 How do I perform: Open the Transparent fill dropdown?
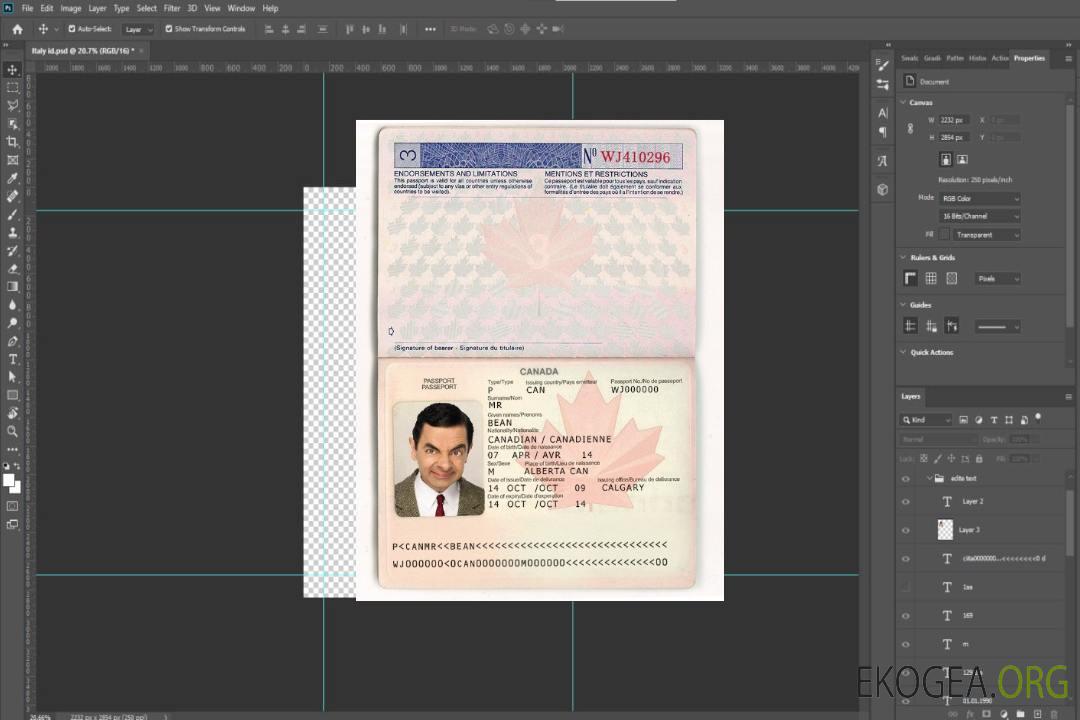tap(987, 235)
